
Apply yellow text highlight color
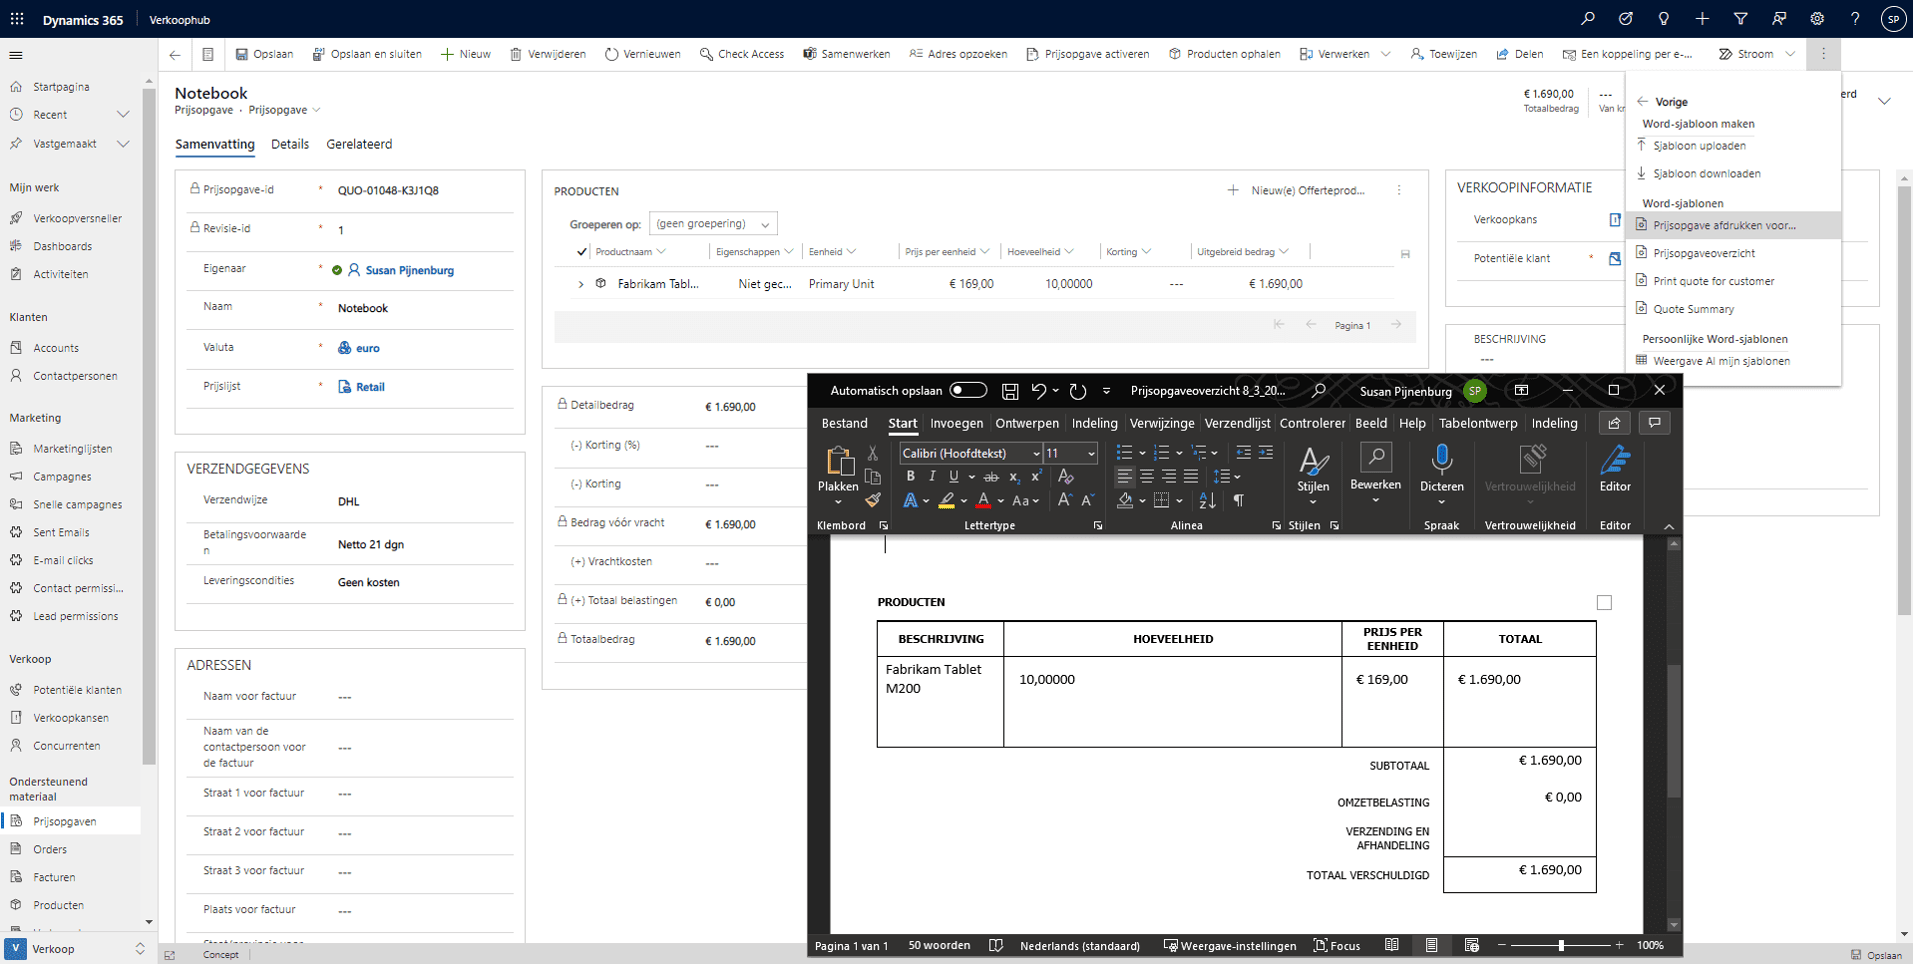(x=946, y=500)
